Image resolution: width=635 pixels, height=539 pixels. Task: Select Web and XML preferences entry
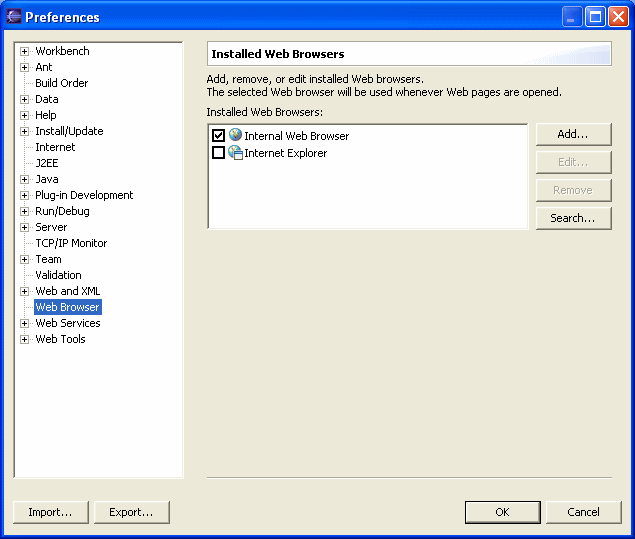(x=68, y=291)
